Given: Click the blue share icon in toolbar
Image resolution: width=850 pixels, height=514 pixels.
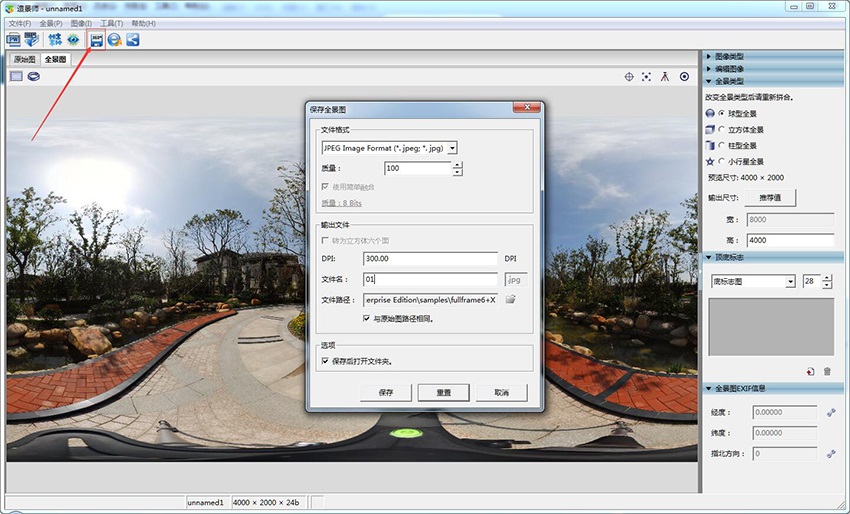Looking at the screenshot, I should click(132, 40).
